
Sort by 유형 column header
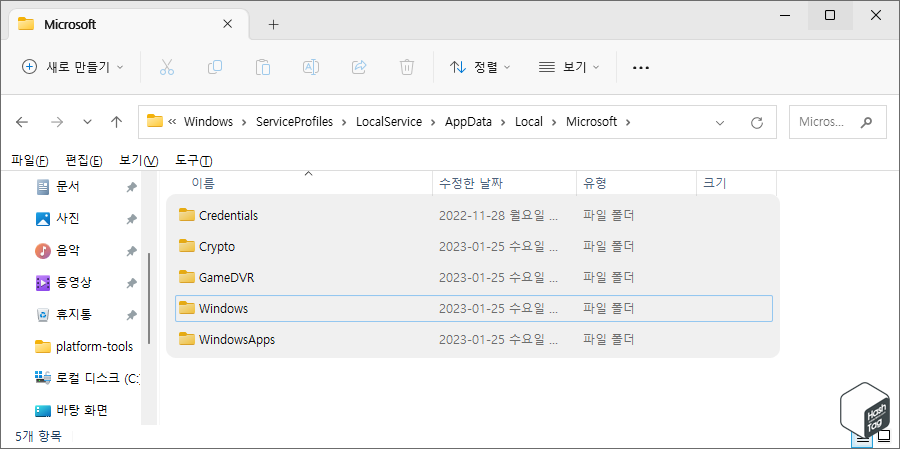(637, 184)
